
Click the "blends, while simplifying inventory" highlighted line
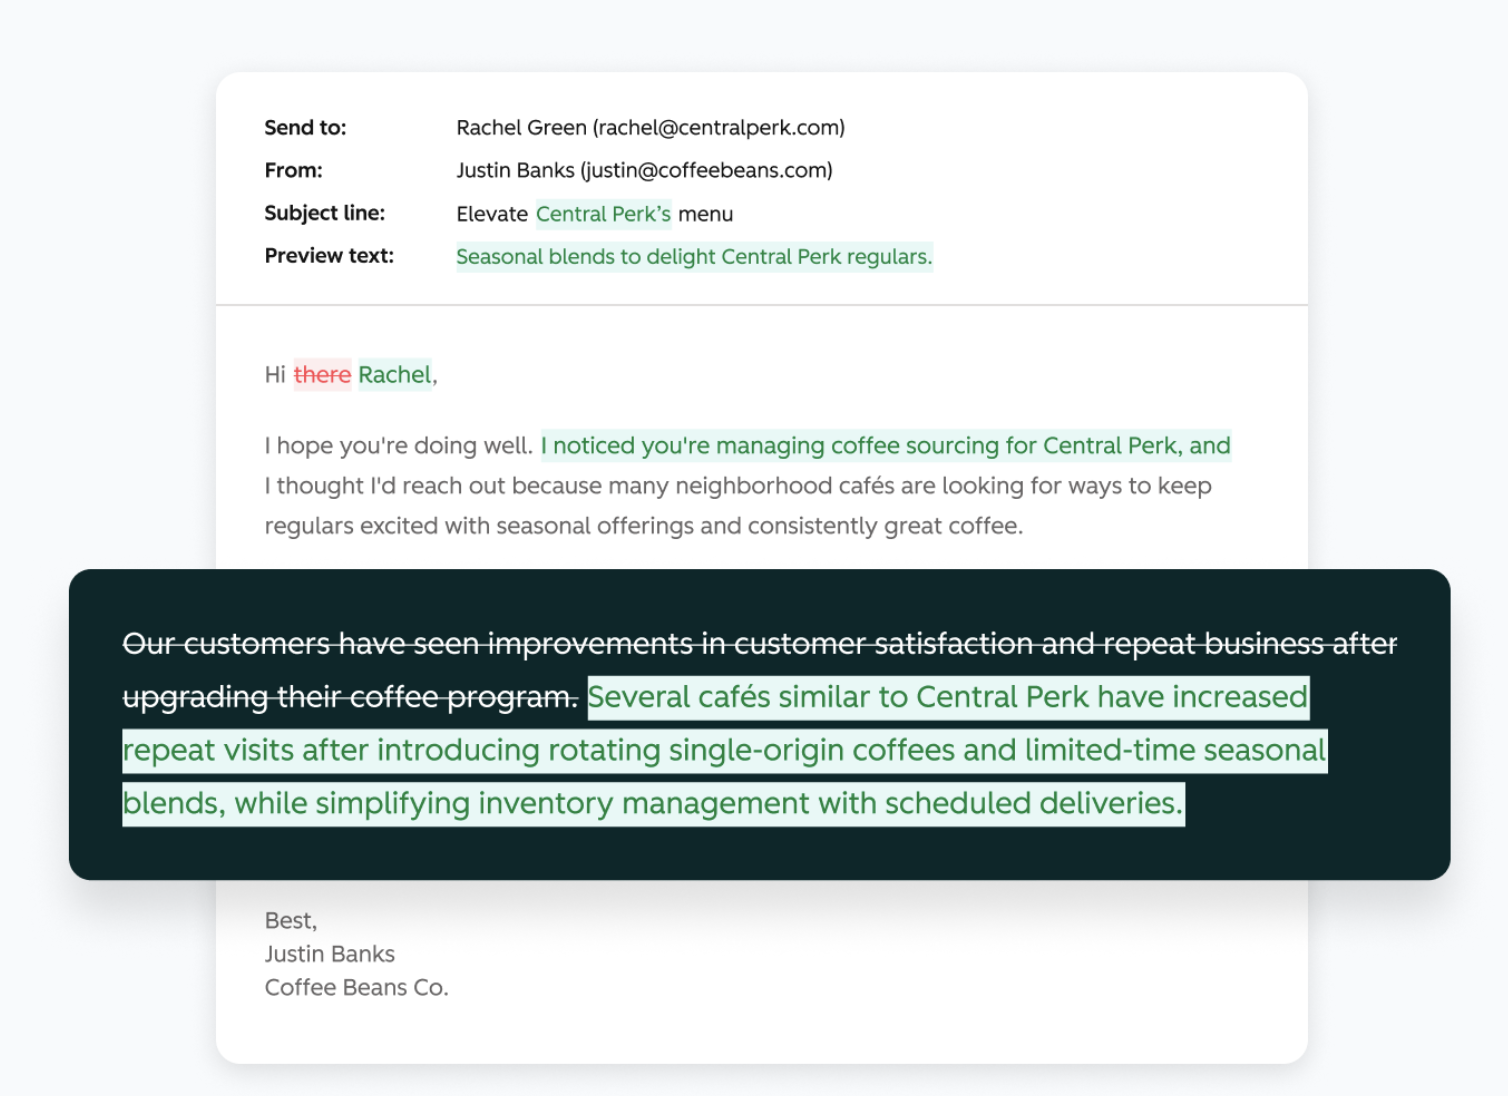coord(653,803)
